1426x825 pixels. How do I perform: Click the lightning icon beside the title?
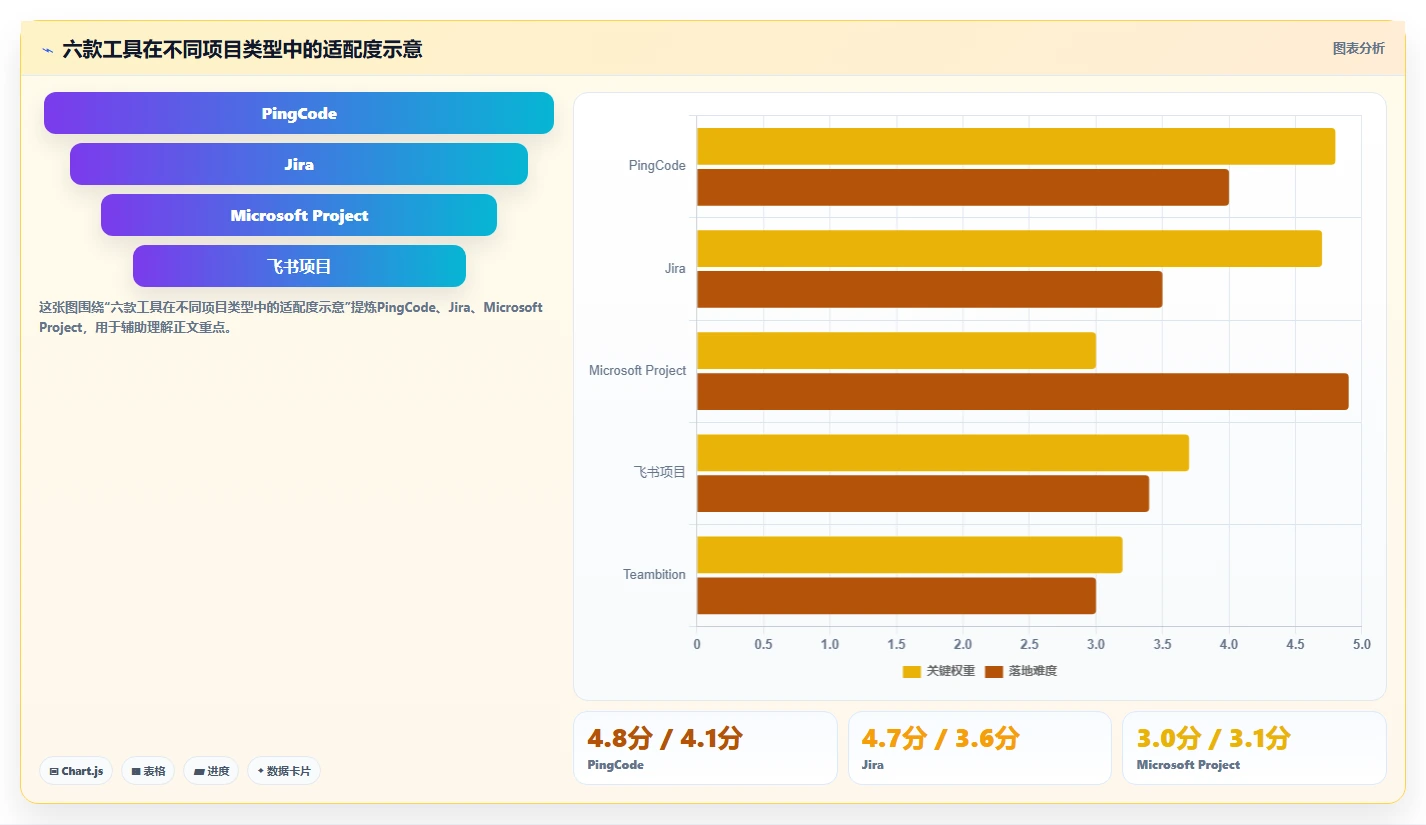(47, 49)
